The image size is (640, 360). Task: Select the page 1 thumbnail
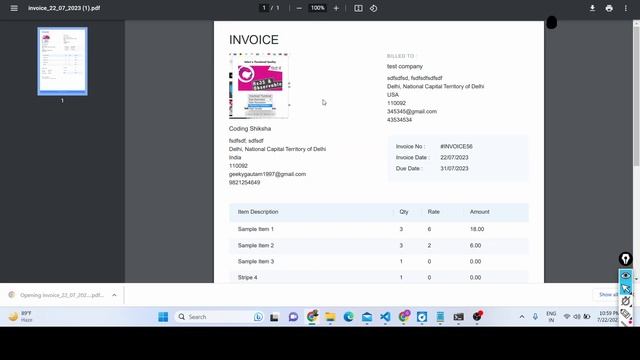62,61
